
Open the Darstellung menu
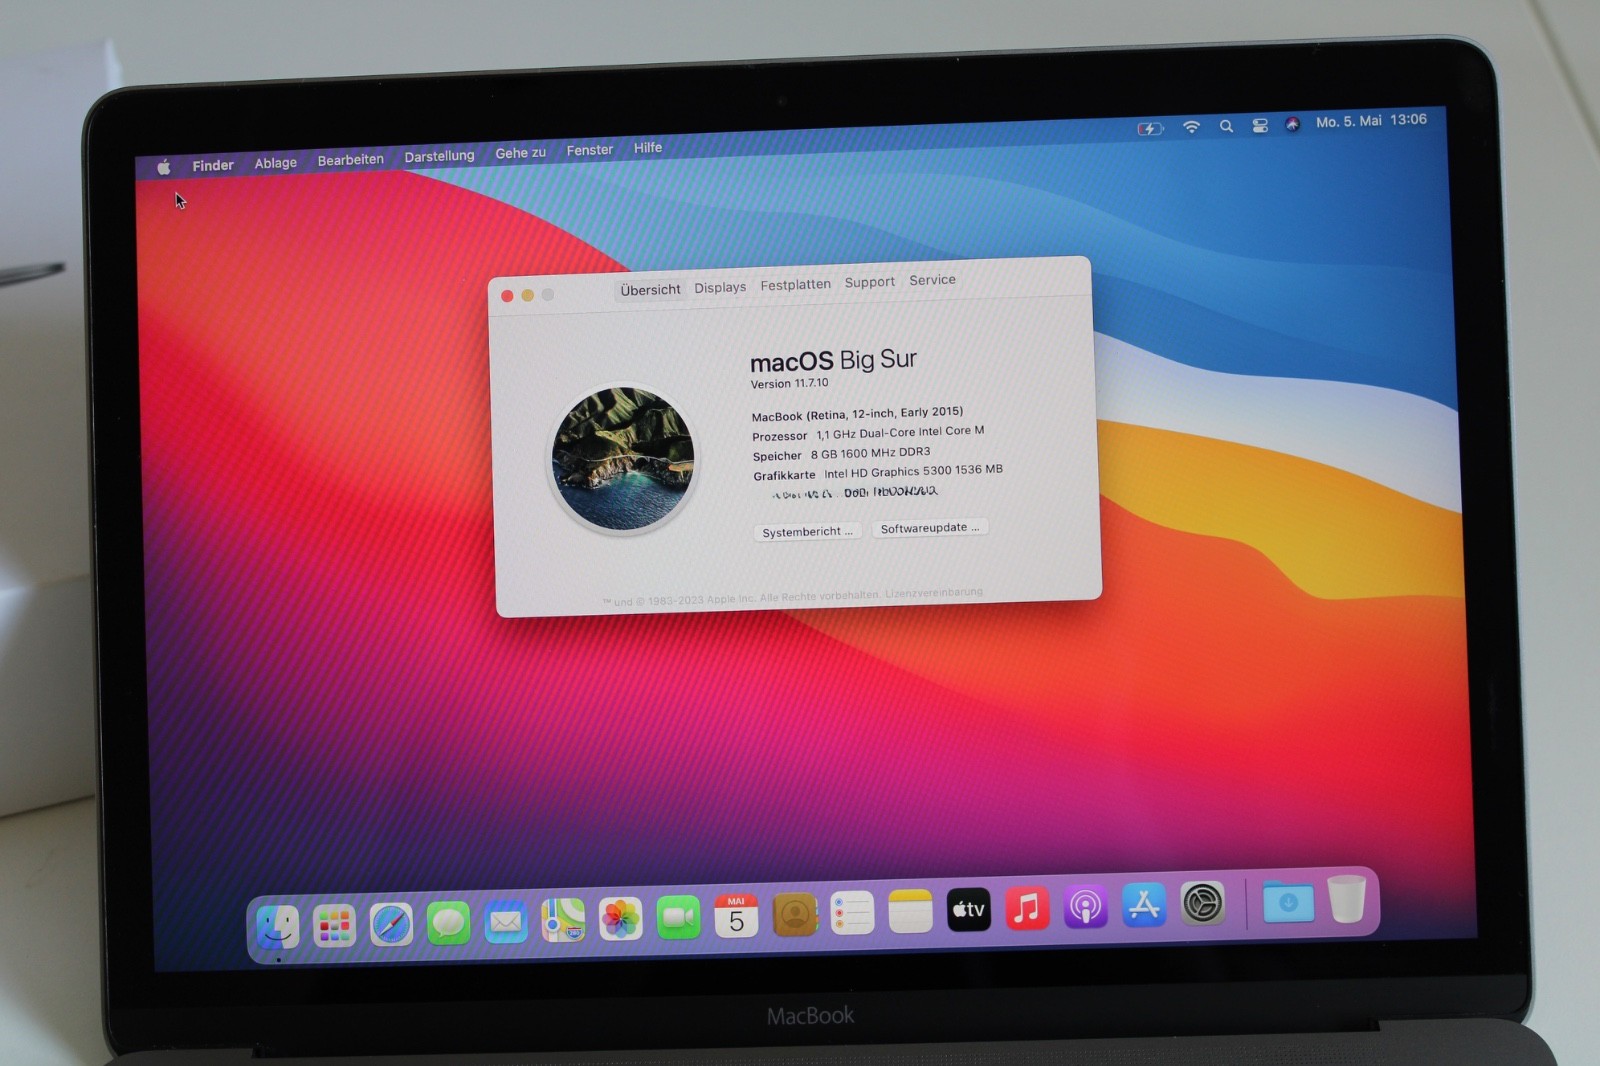click(x=439, y=156)
